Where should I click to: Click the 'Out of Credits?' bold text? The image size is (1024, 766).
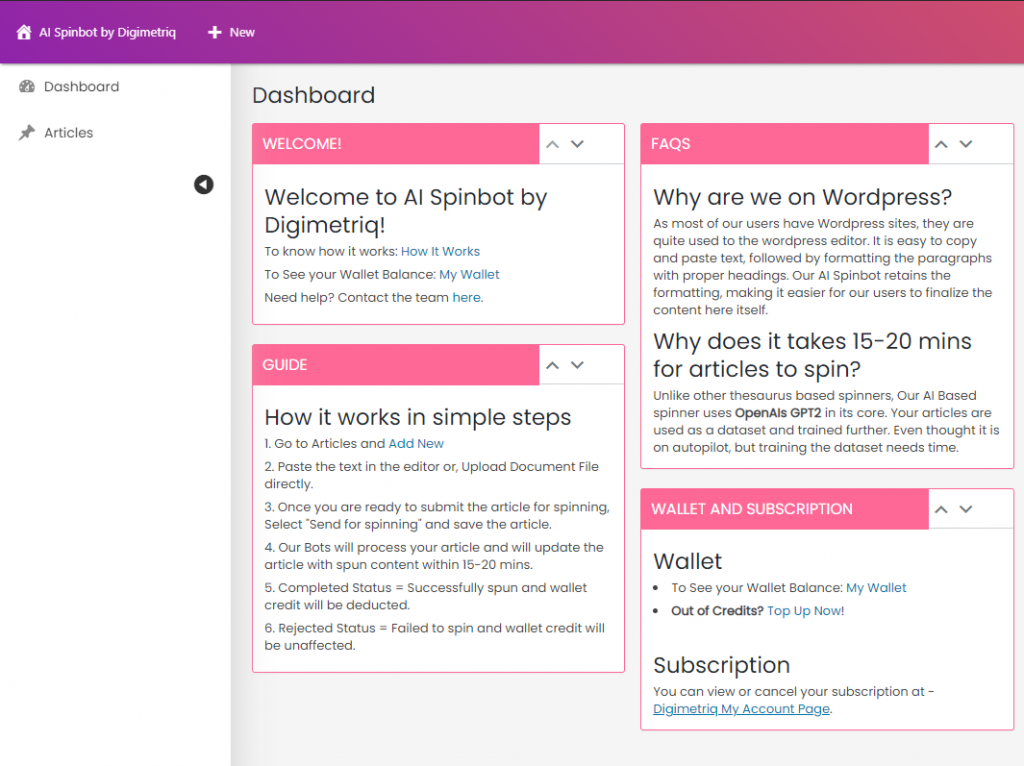717,611
